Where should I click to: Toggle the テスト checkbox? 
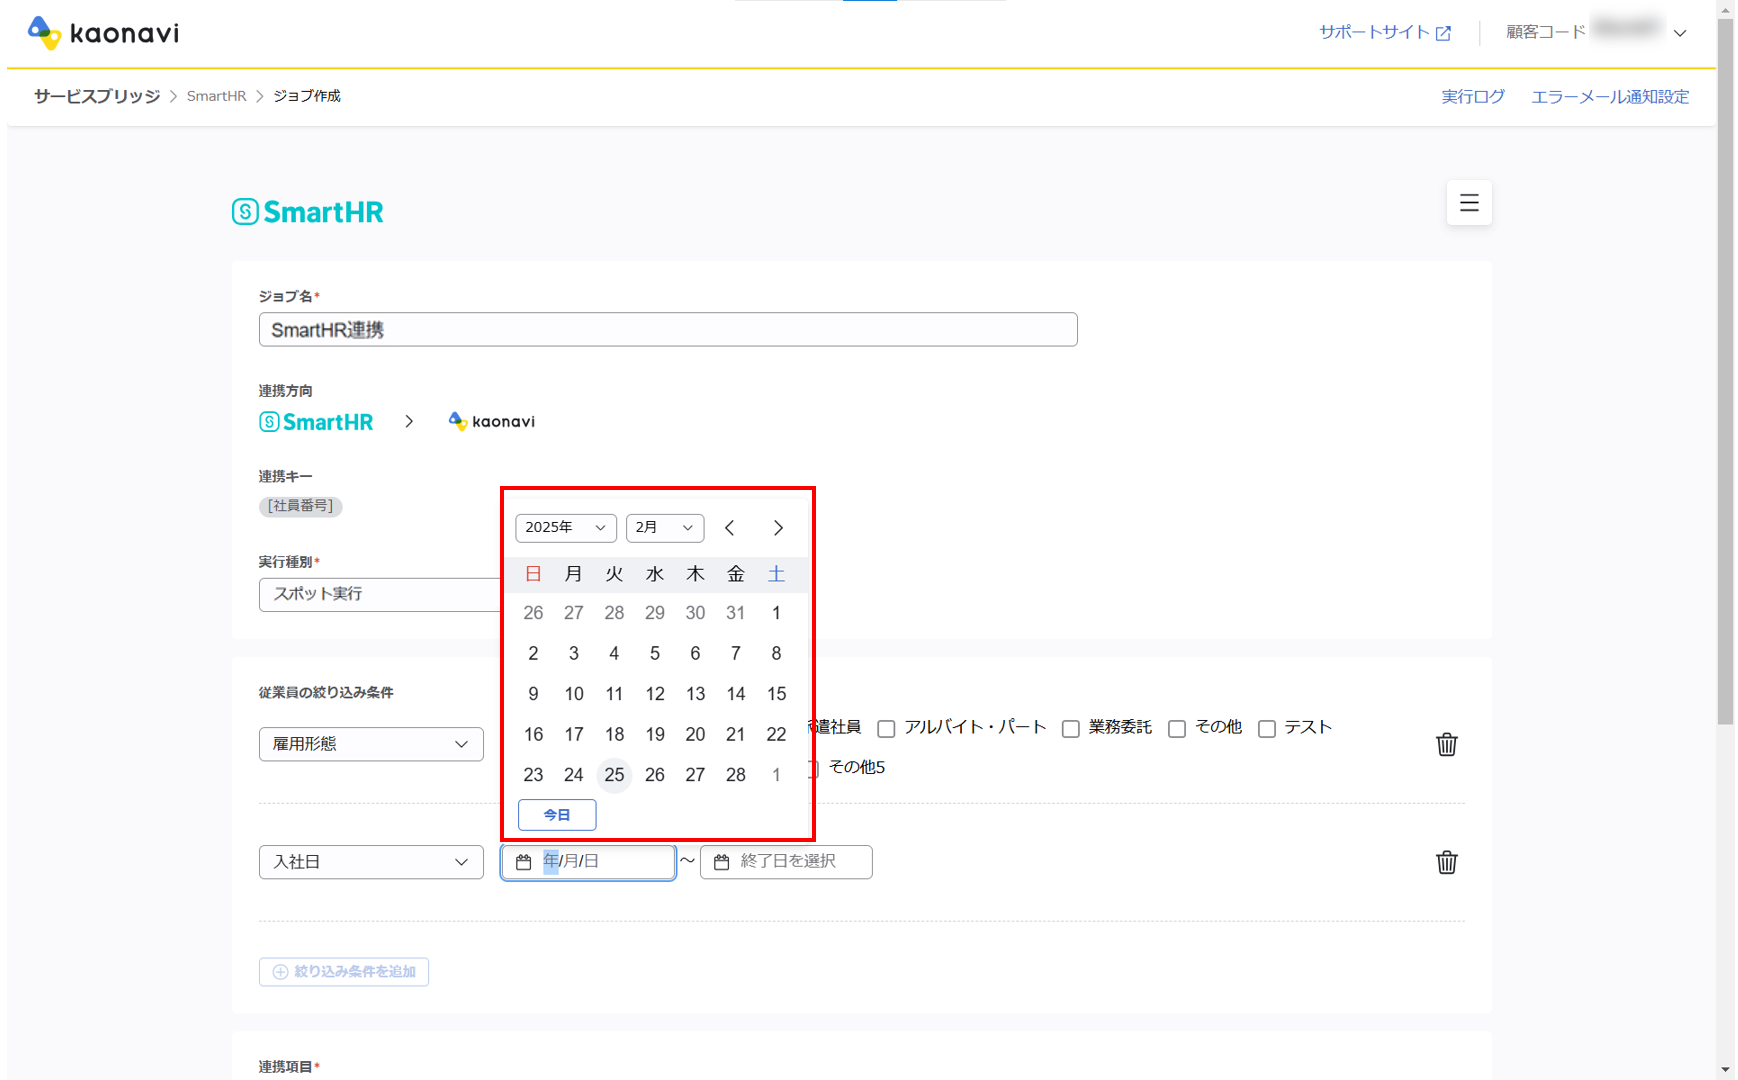coord(1267,729)
